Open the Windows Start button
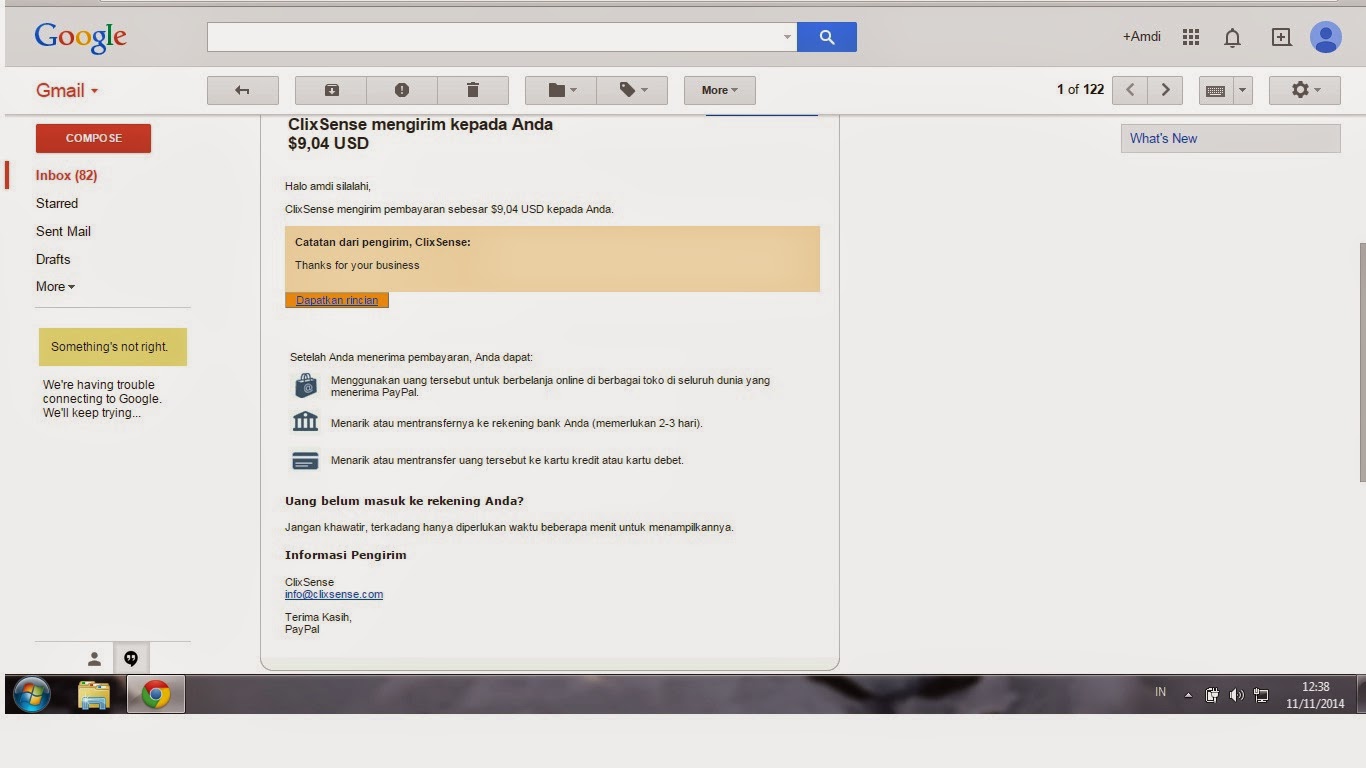 tap(32, 694)
